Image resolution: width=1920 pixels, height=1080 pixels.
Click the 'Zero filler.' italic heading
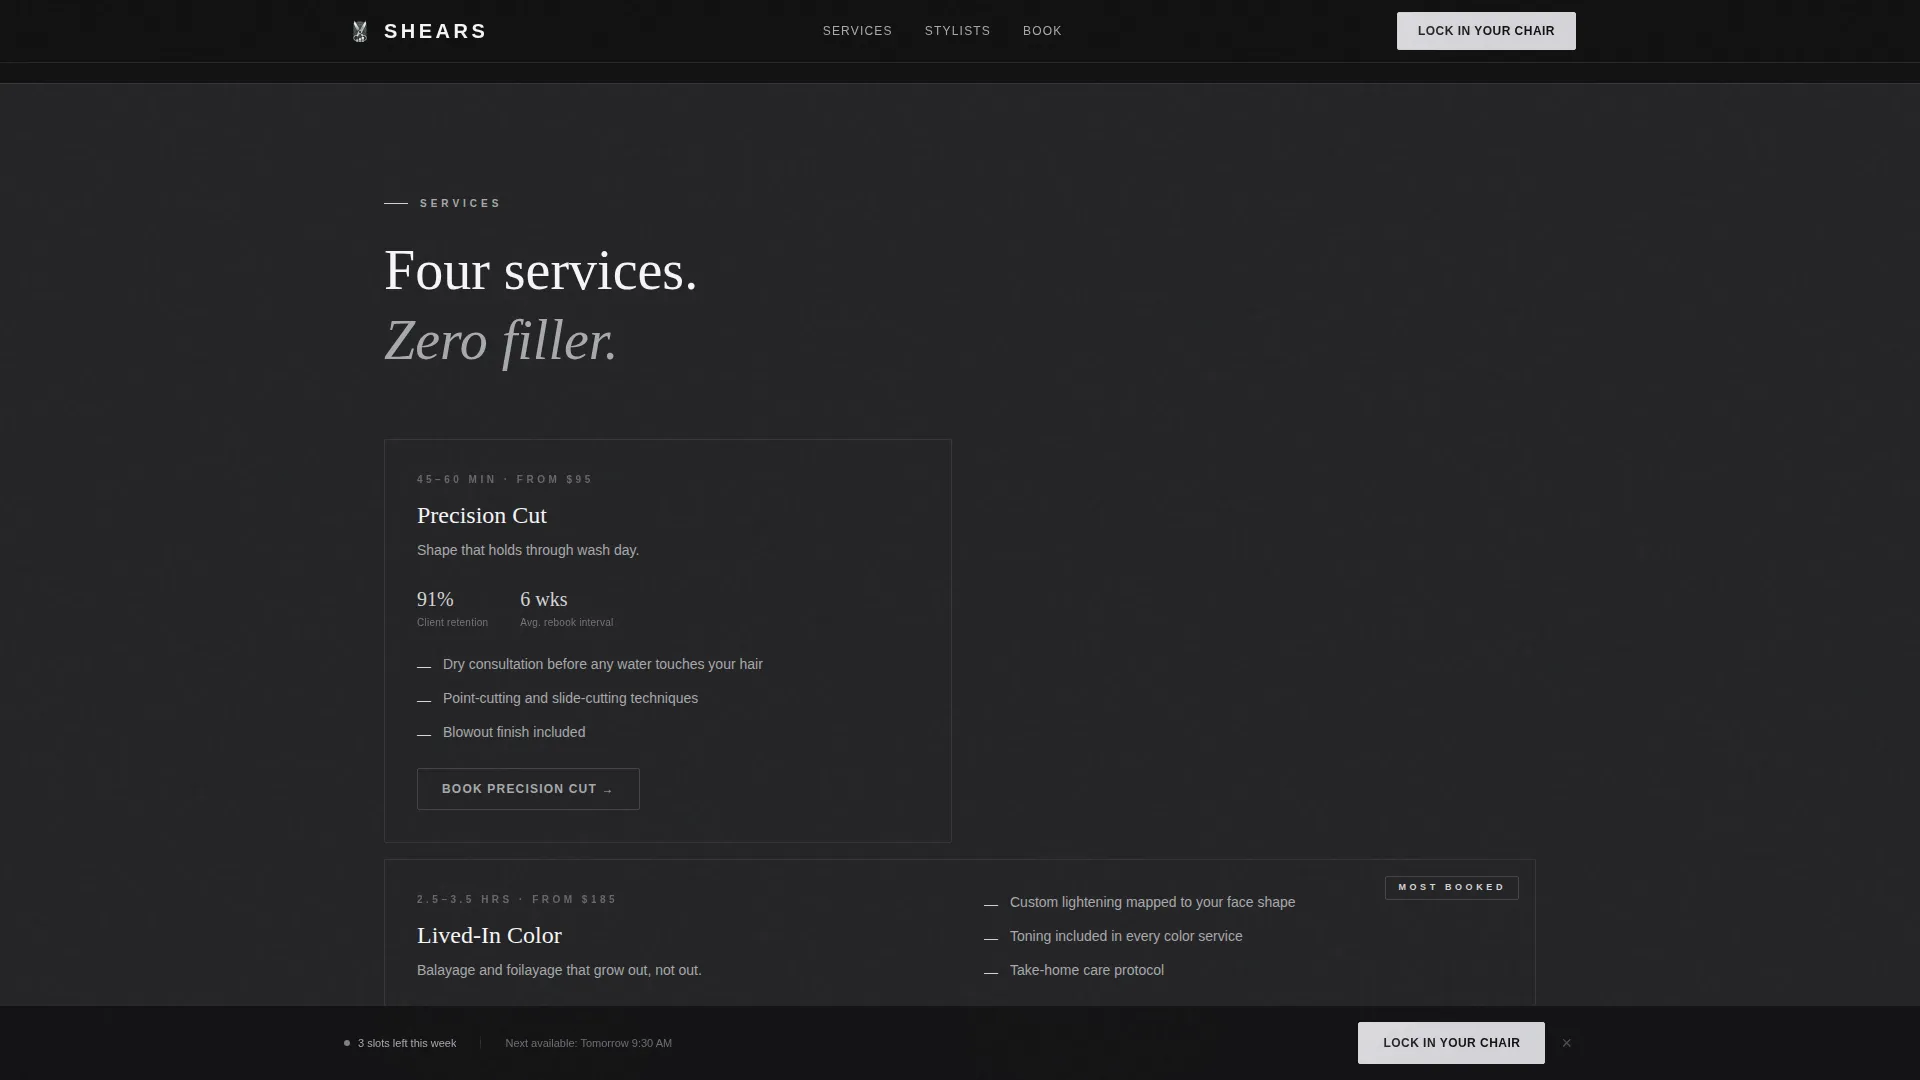coord(500,341)
